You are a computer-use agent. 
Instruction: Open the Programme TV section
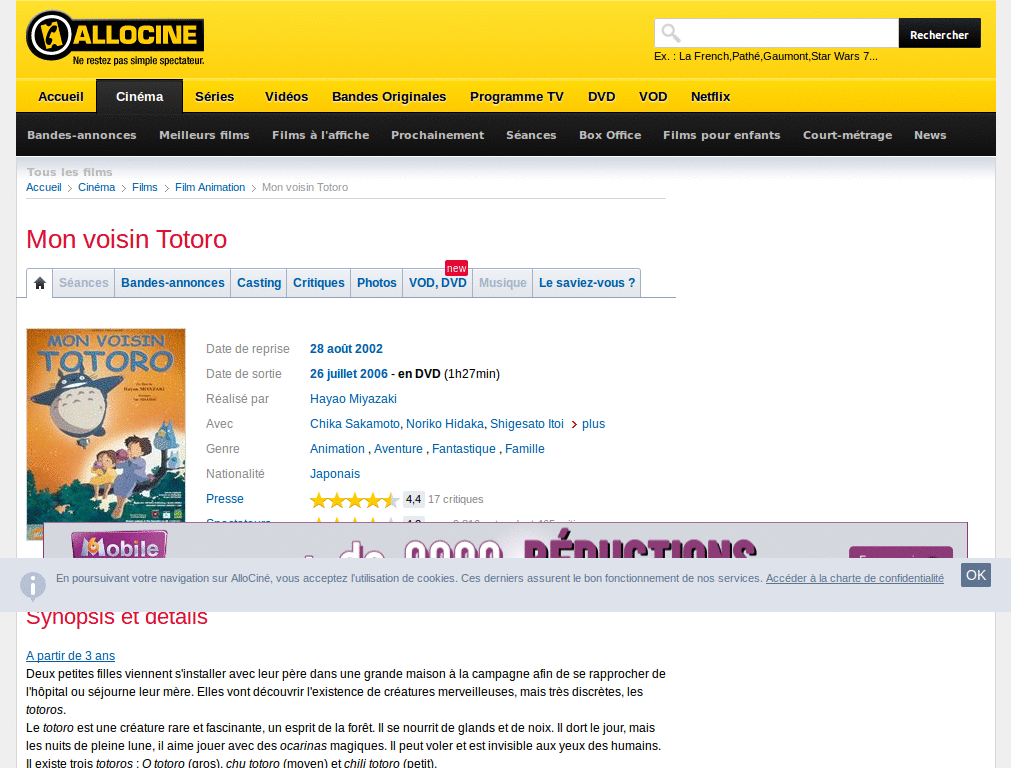516,97
